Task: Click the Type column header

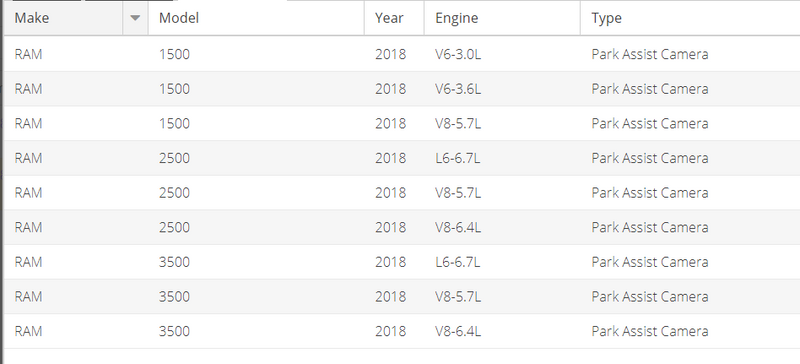Action: (x=690, y=18)
